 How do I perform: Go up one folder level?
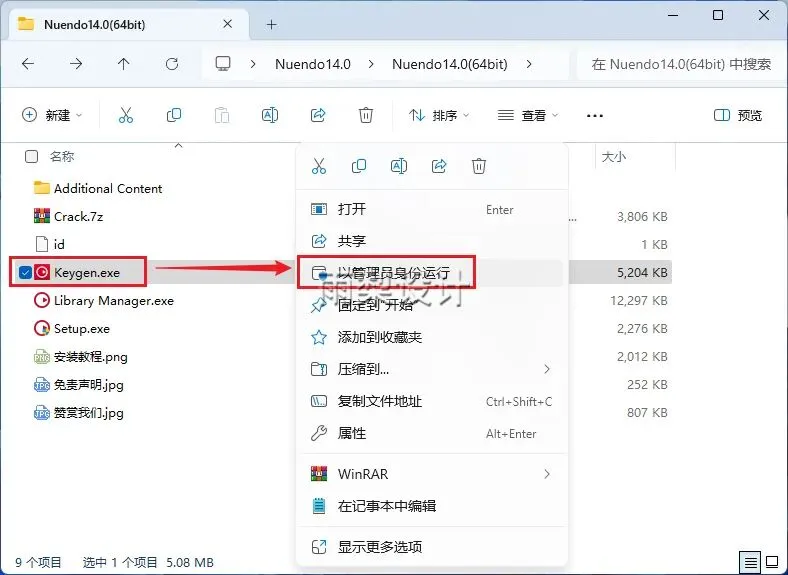124,64
